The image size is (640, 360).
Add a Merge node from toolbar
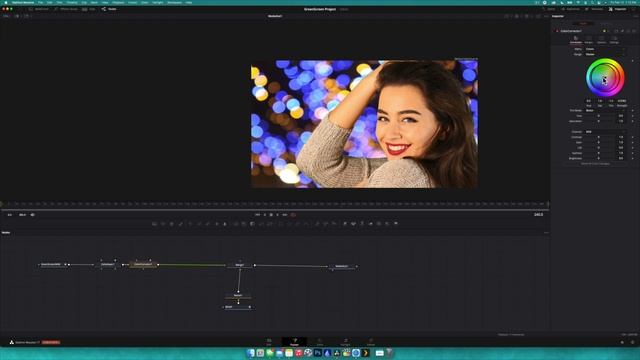[x=236, y=224]
